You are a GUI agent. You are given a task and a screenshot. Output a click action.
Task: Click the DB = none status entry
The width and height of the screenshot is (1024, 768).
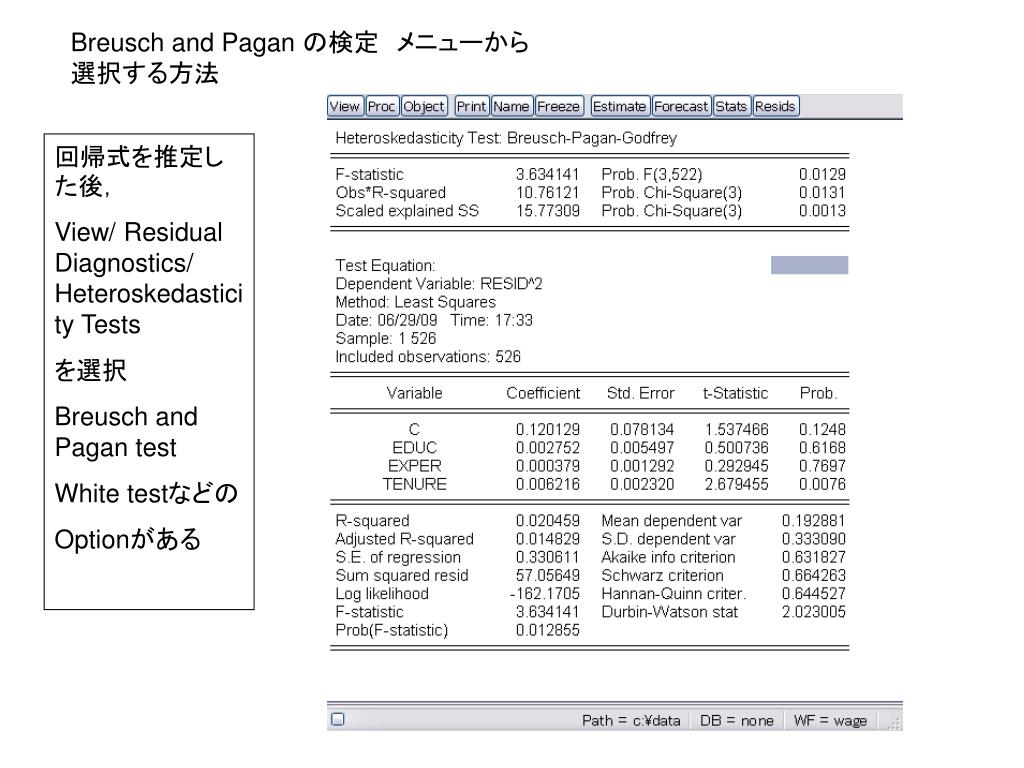tap(737, 720)
